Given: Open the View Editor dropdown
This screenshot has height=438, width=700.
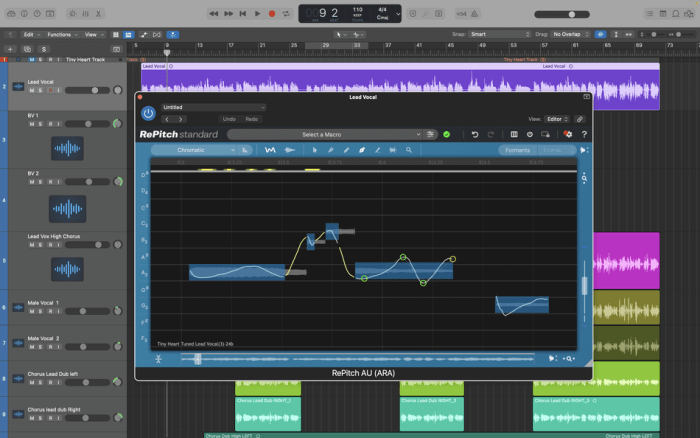Looking at the screenshot, I should [x=556, y=119].
